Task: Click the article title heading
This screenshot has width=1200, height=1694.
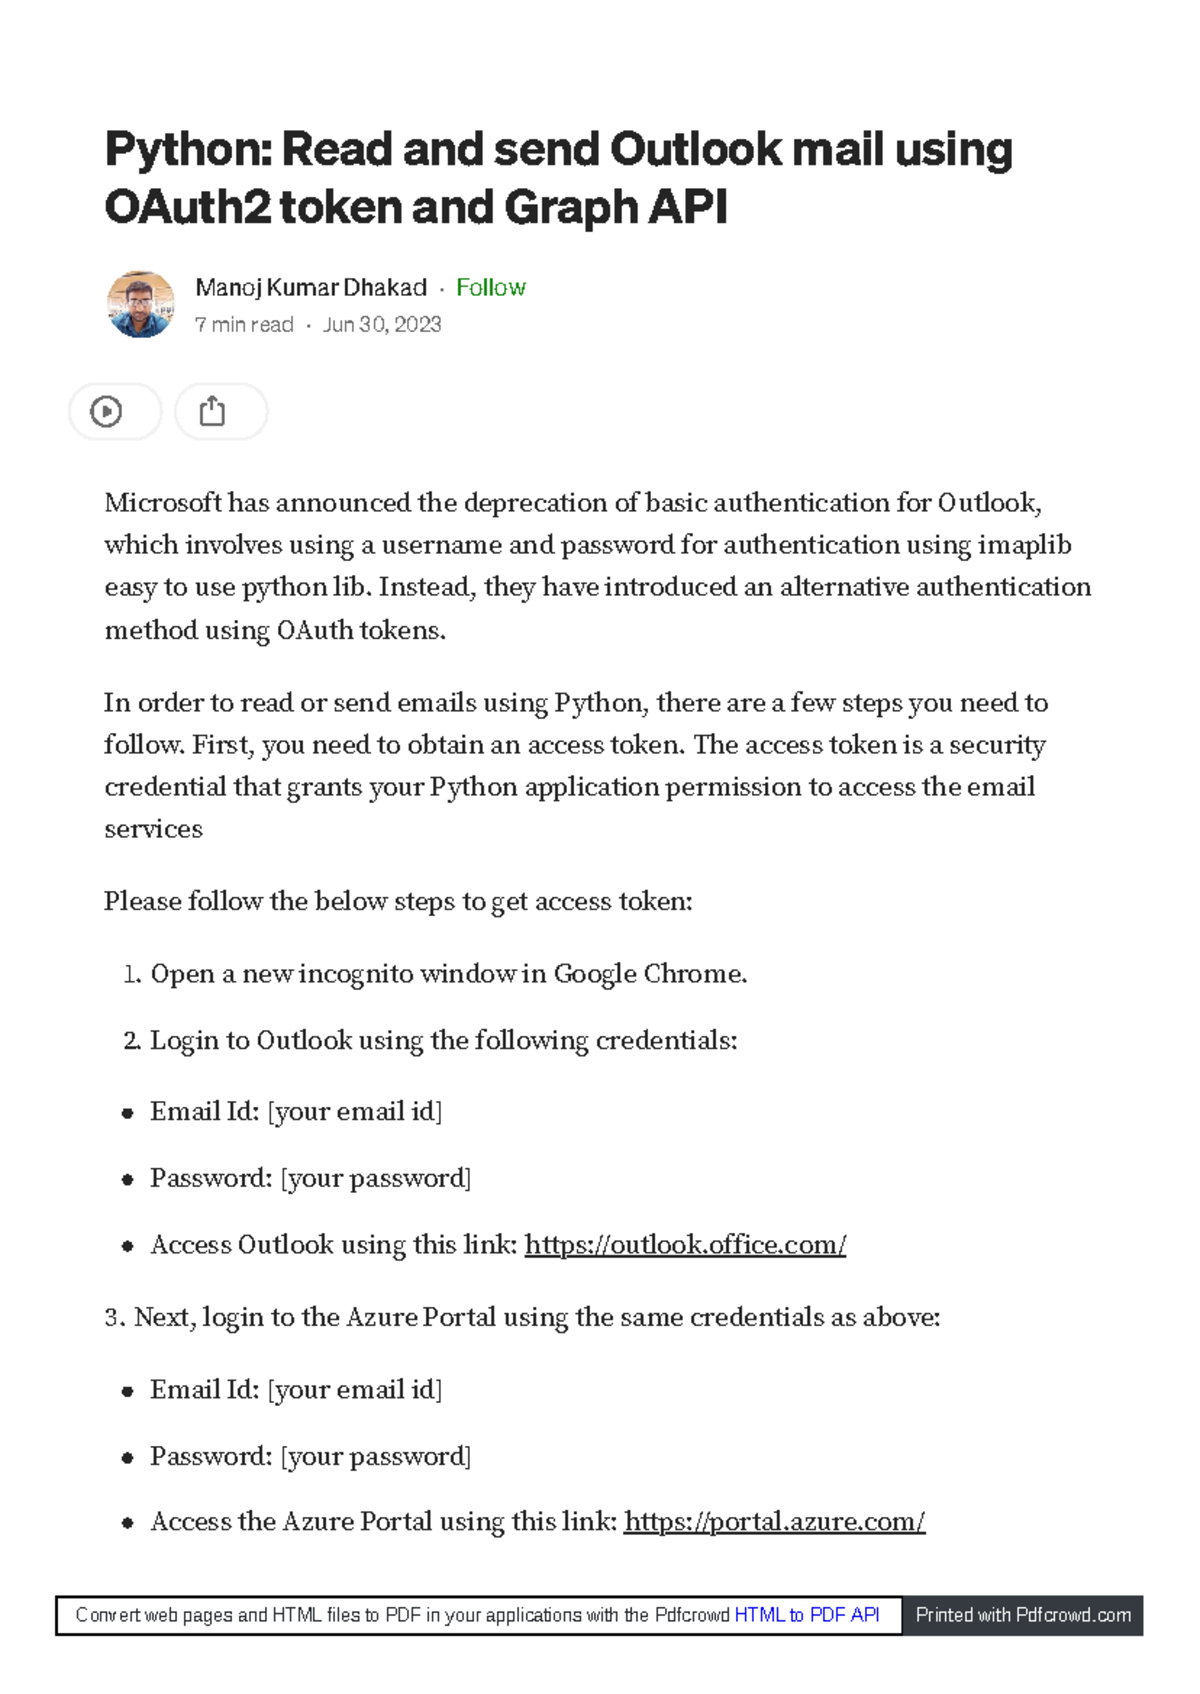Action: 558,178
